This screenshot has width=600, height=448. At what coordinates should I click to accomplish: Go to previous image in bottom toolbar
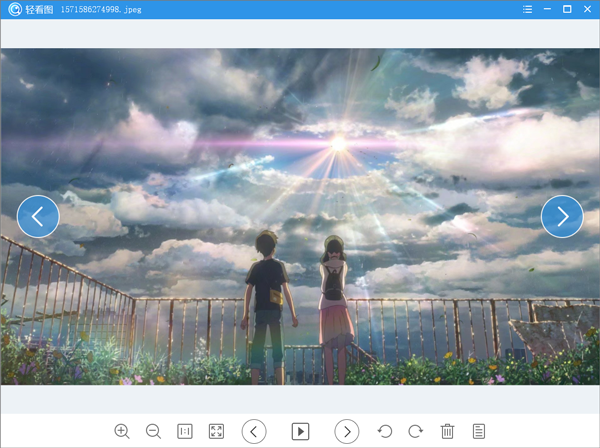click(254, 431)
